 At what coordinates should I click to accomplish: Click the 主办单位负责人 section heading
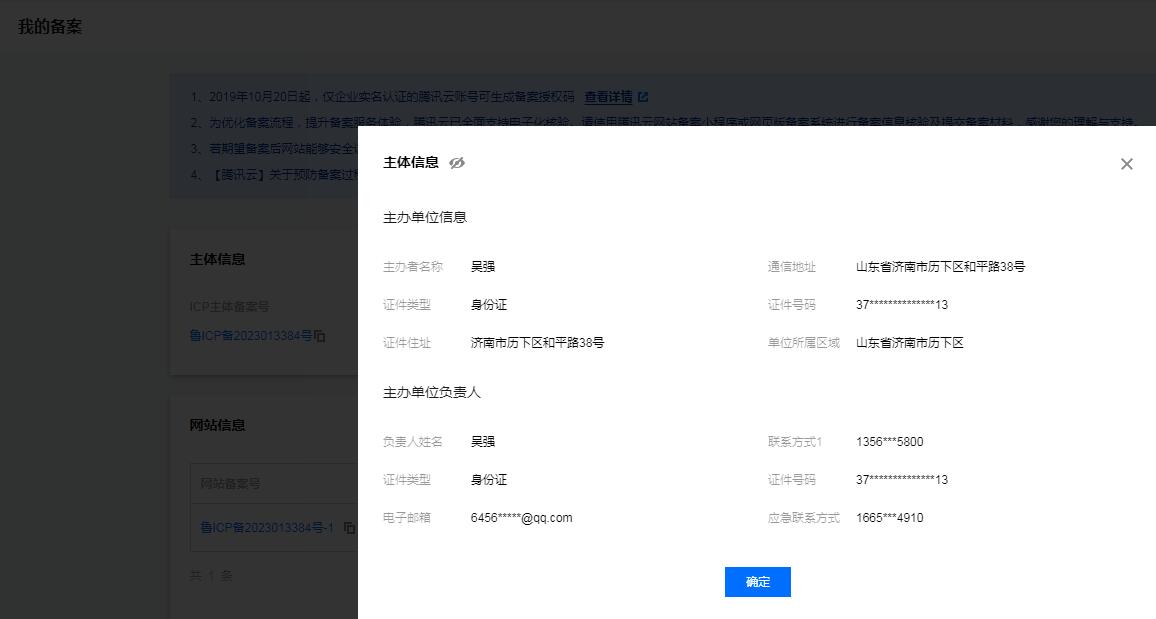(431, 392)
